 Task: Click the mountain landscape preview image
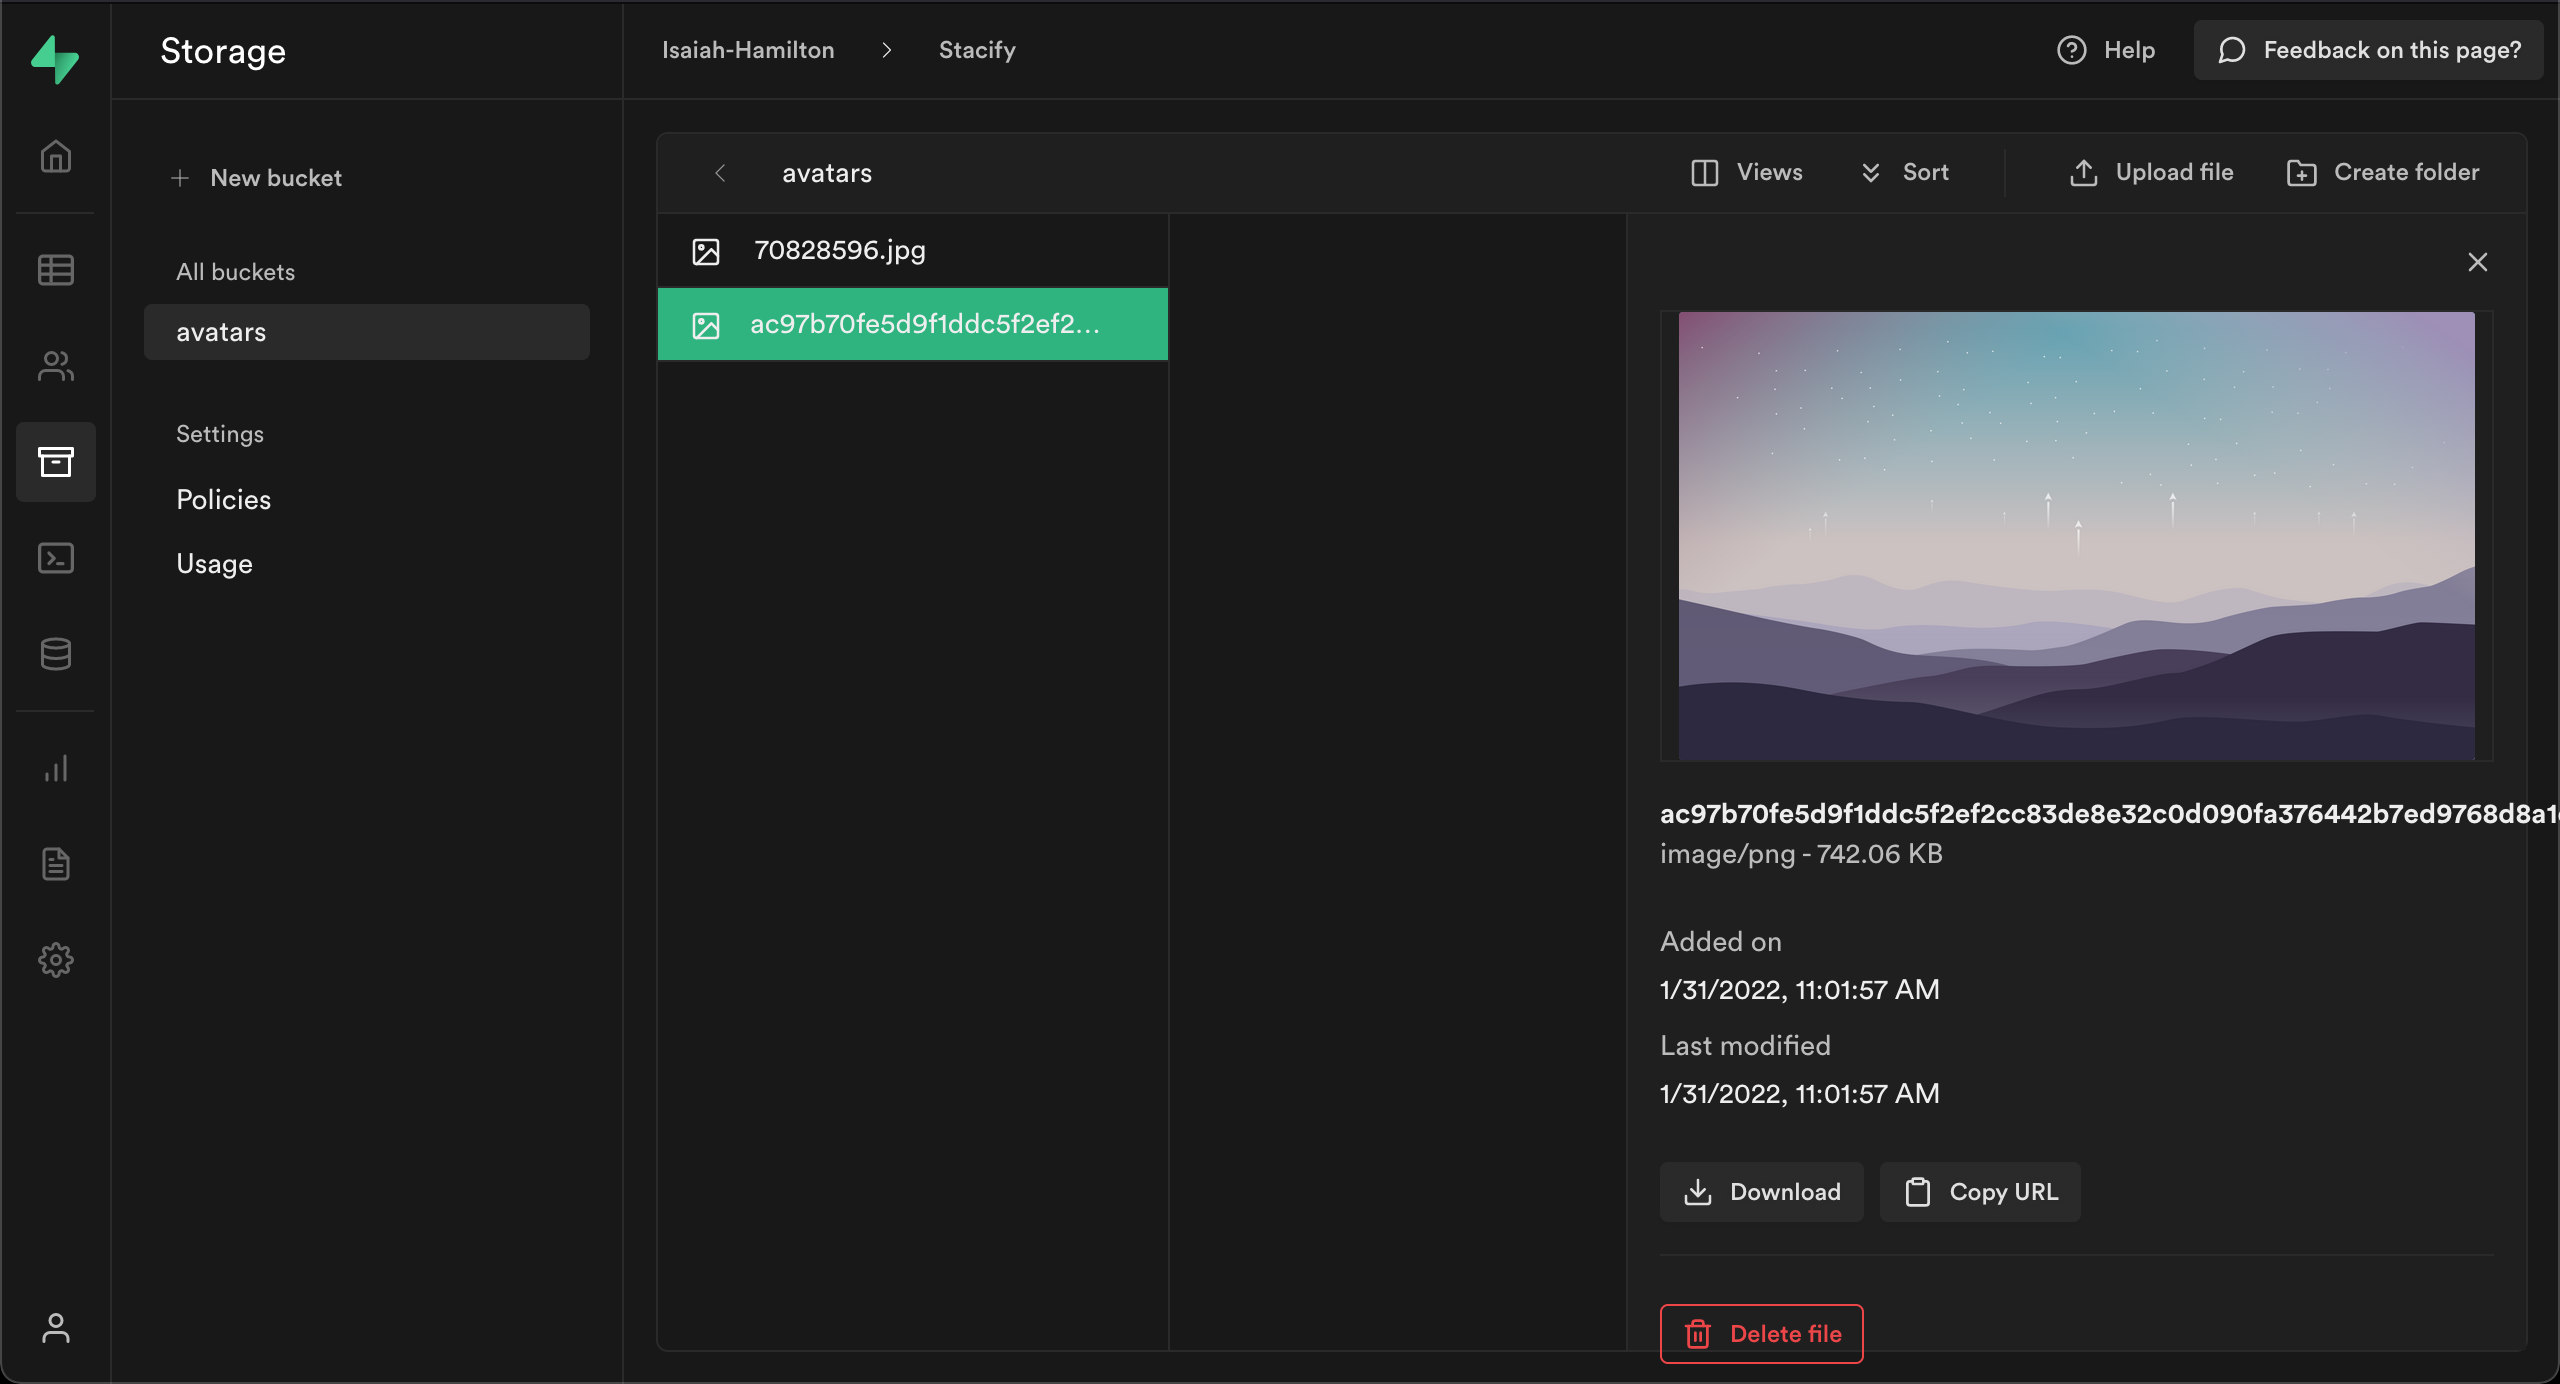(2076, 536)
